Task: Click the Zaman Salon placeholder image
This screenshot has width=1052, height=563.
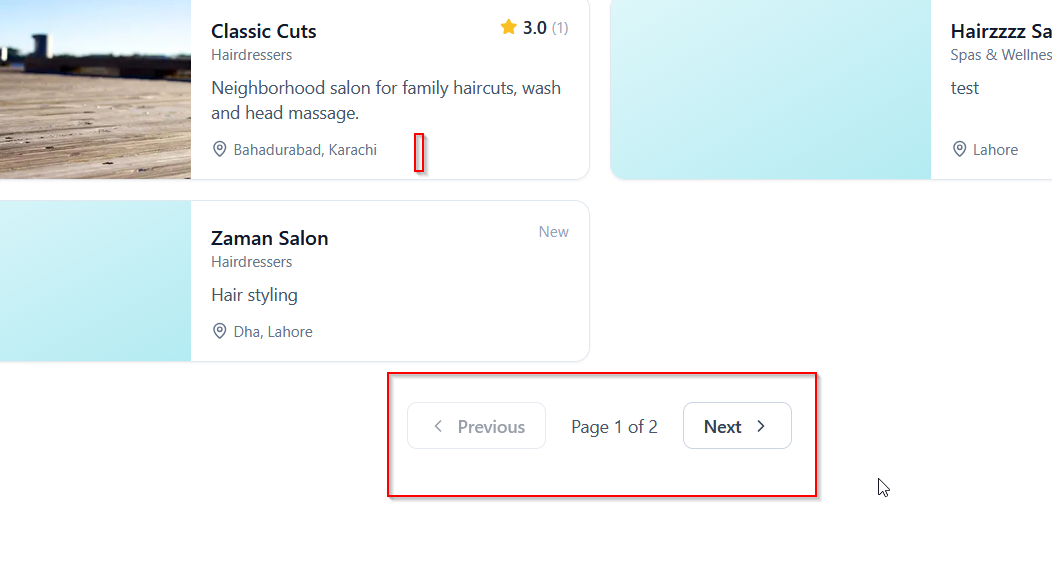Action: pos(95,281)
